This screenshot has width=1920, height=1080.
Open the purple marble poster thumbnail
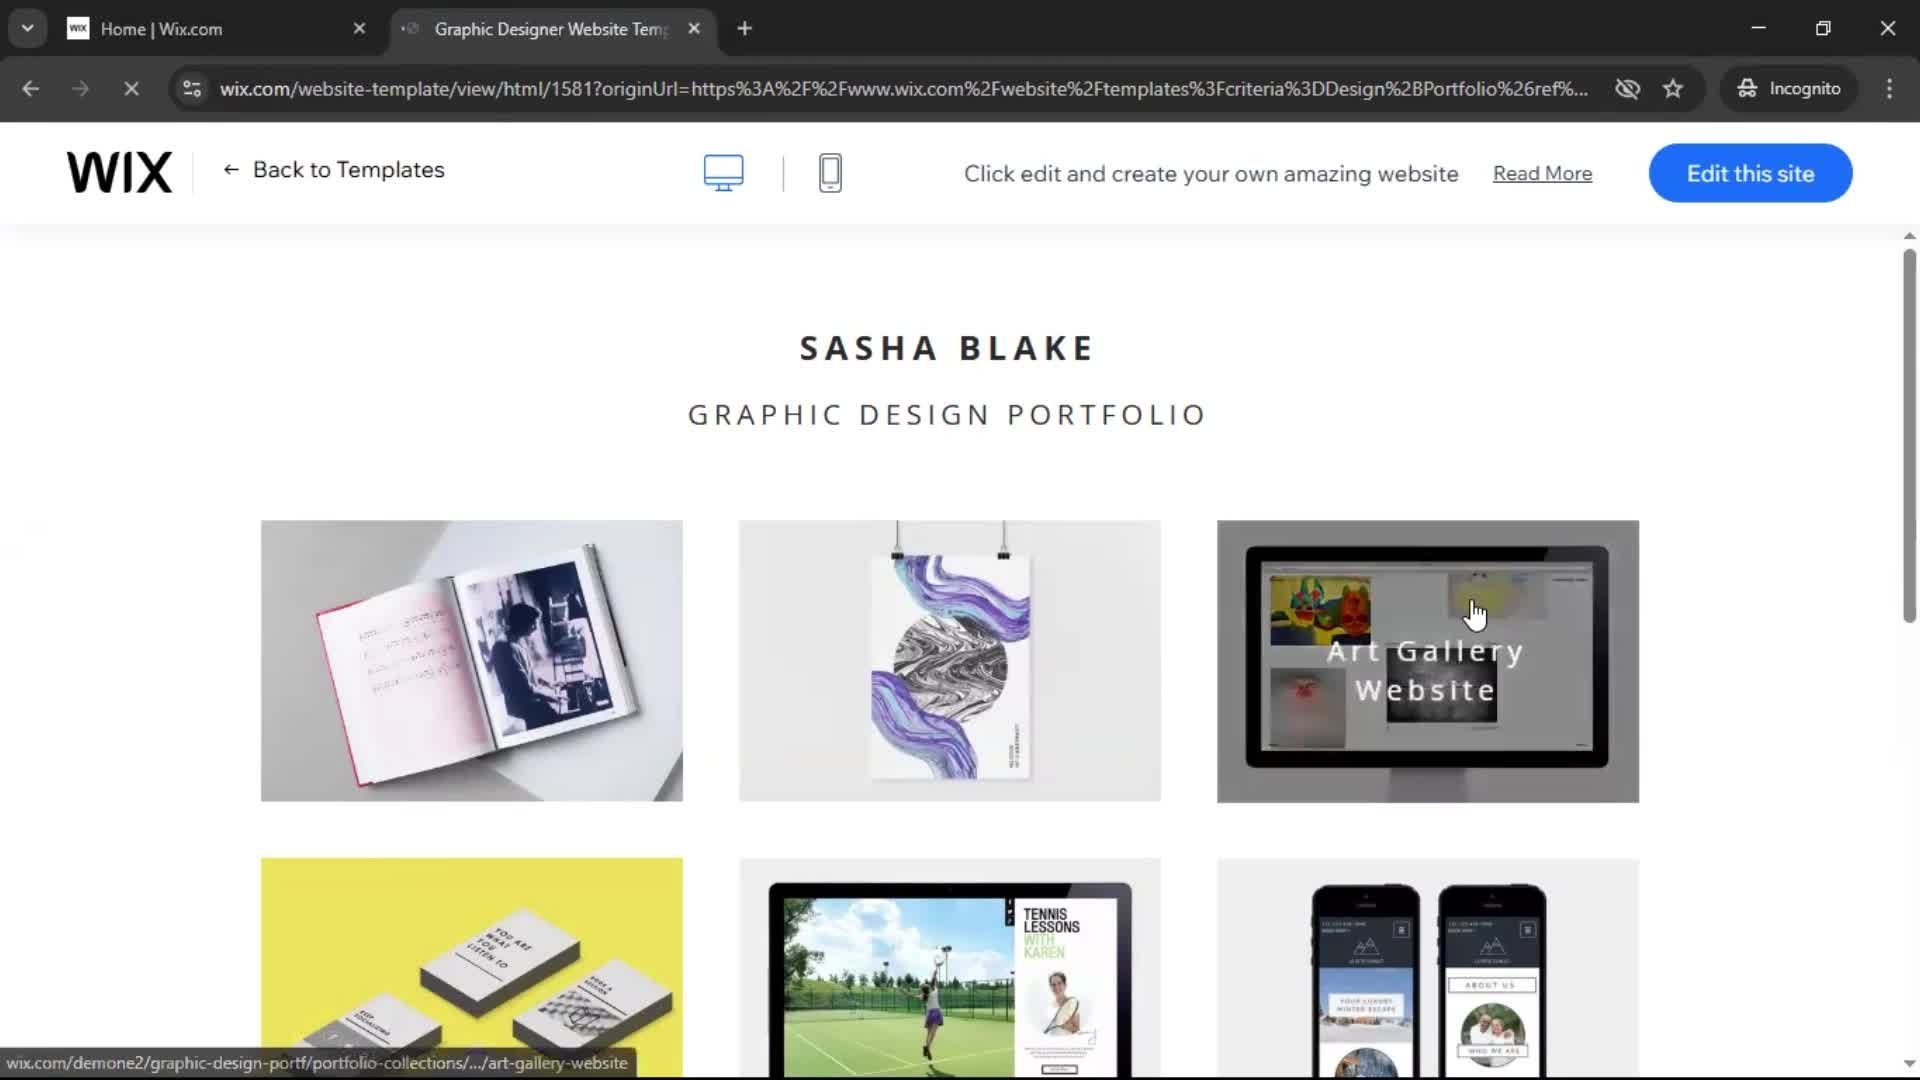click(950, 660)
